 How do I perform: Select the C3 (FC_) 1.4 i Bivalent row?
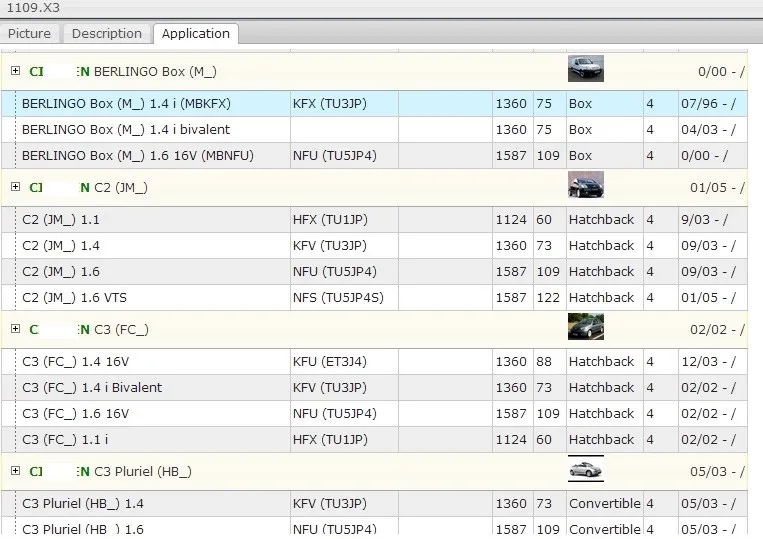click(x=374, y=388)
